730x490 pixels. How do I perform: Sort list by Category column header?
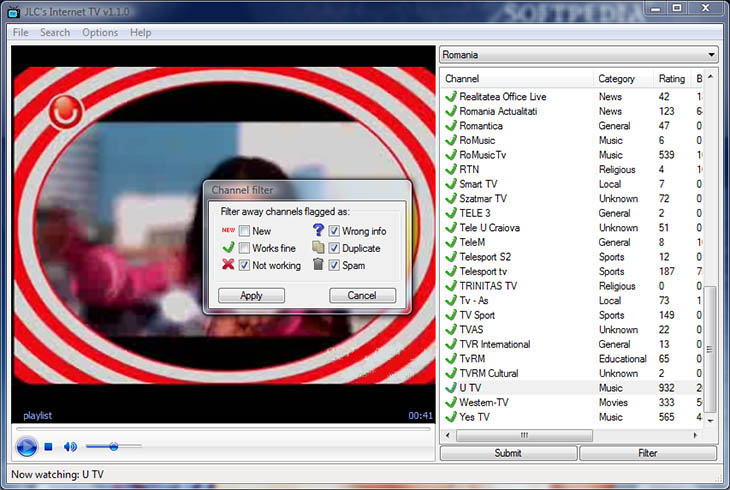(623, 79)
